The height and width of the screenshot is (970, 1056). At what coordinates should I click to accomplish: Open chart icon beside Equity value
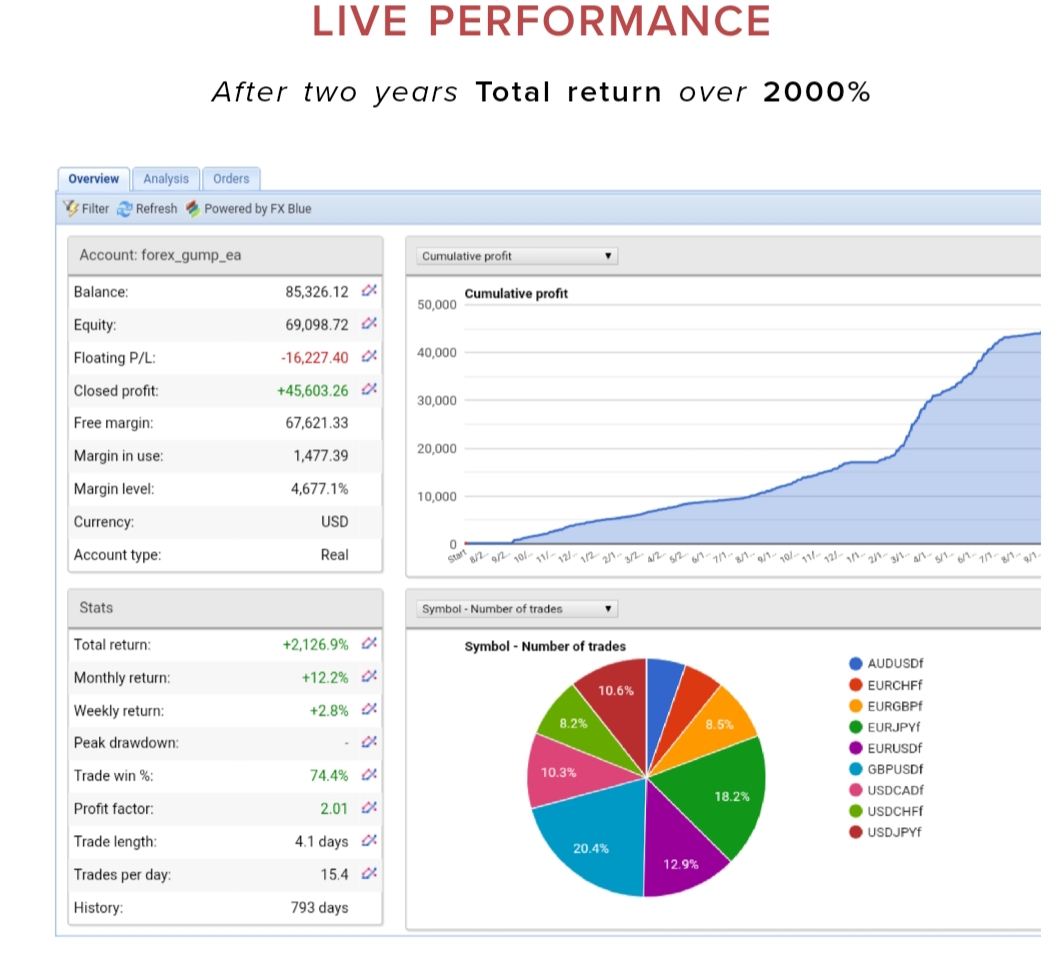(x=369, y=324)
